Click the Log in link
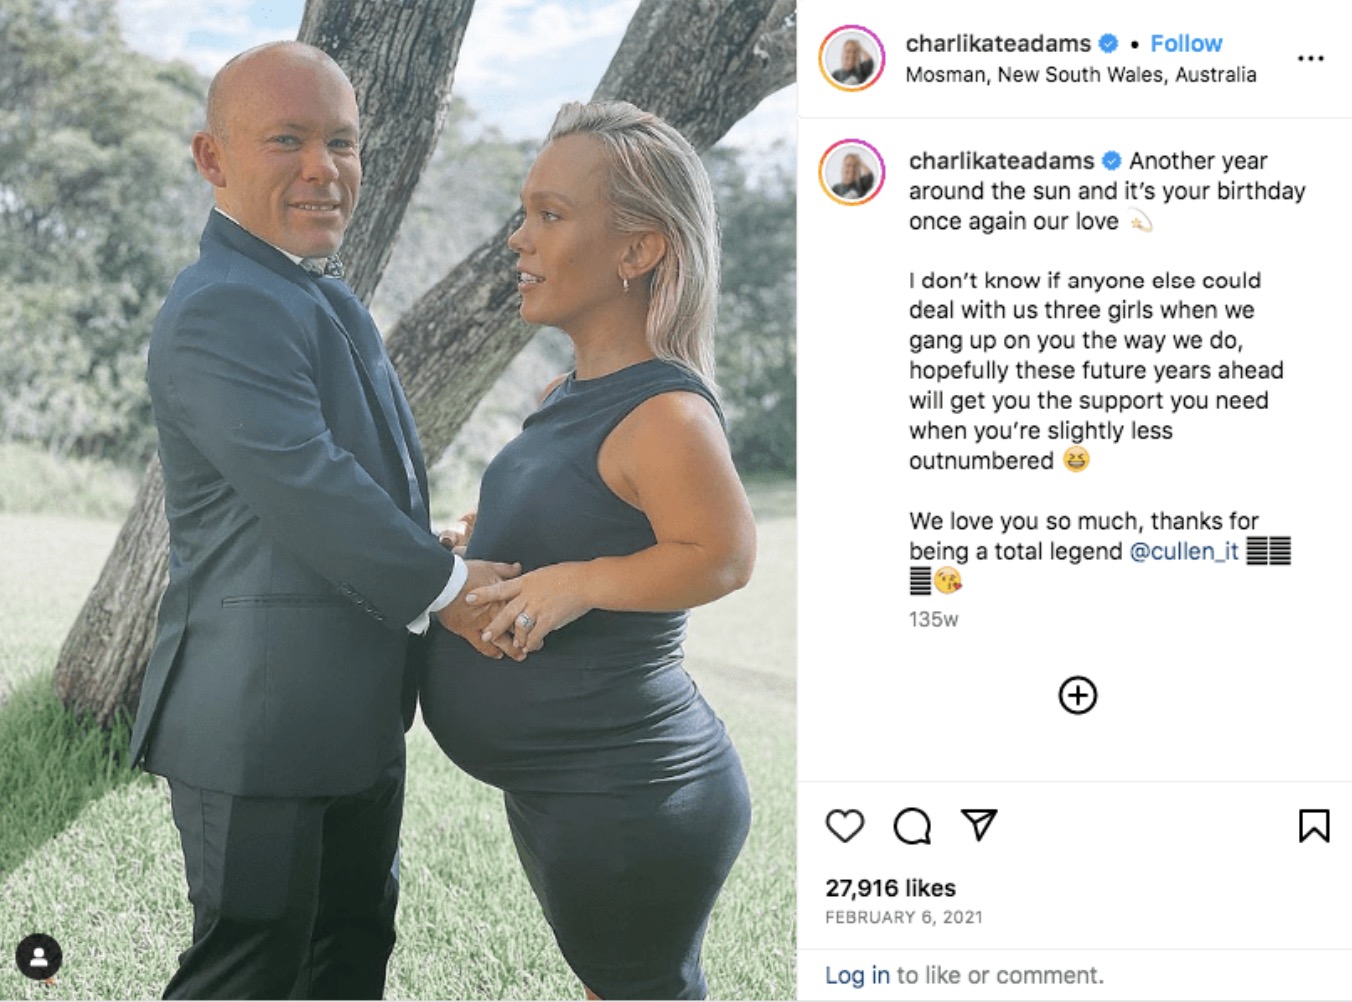 click(857, 975)
